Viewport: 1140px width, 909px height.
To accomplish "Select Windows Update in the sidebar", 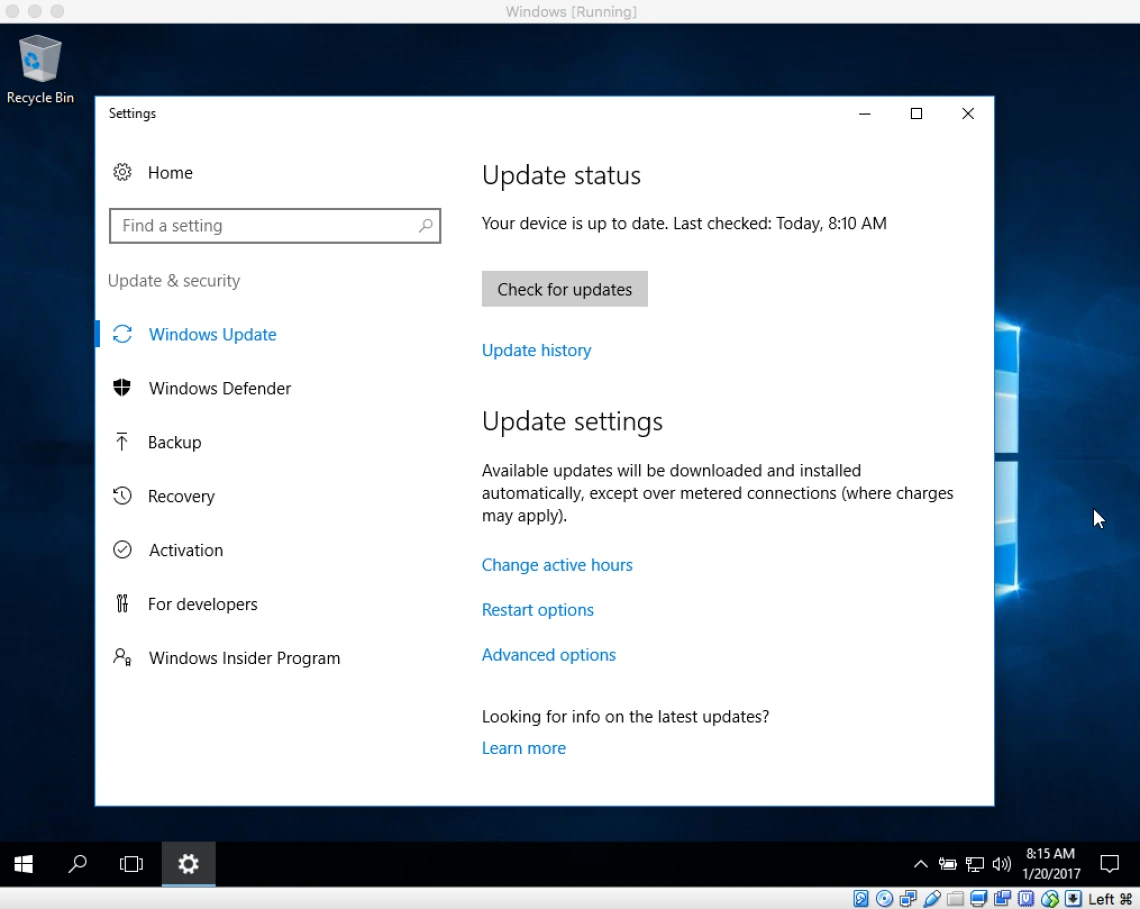I will tap(195, 335).
